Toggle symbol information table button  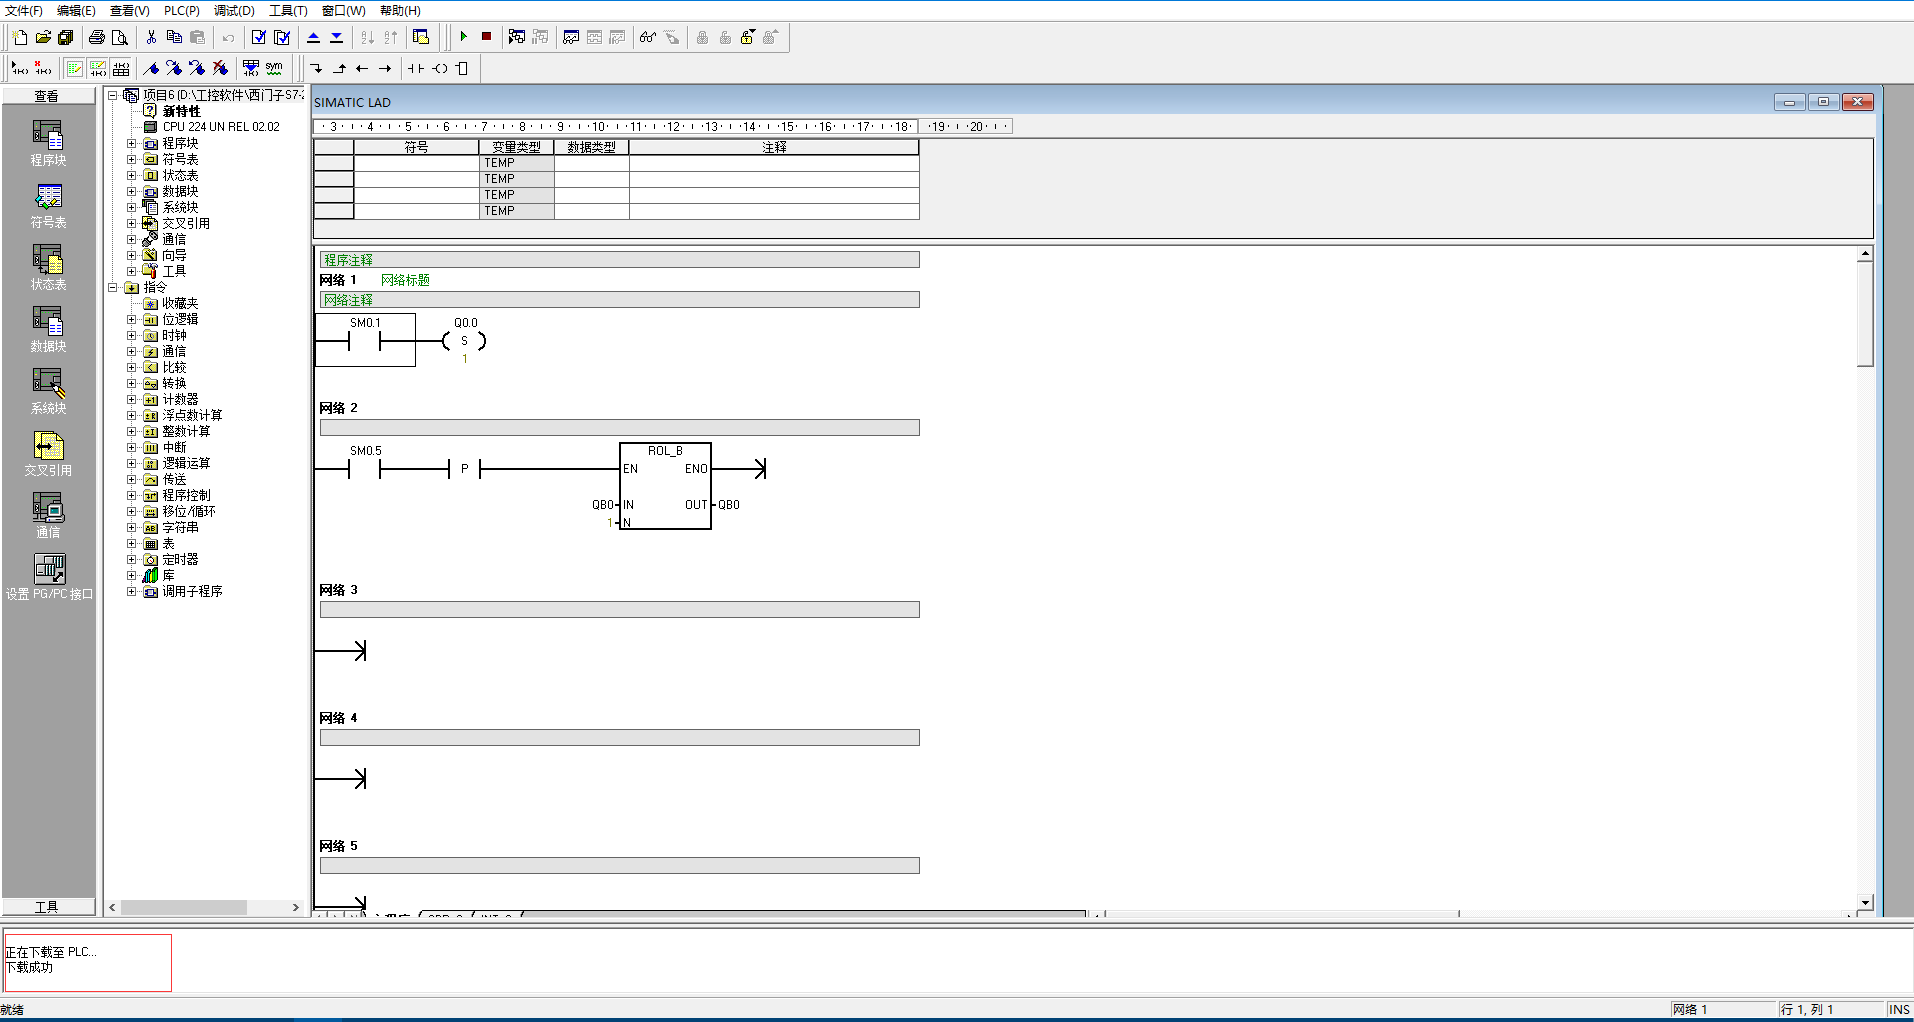pyautogui.click(x=121, y=68)
